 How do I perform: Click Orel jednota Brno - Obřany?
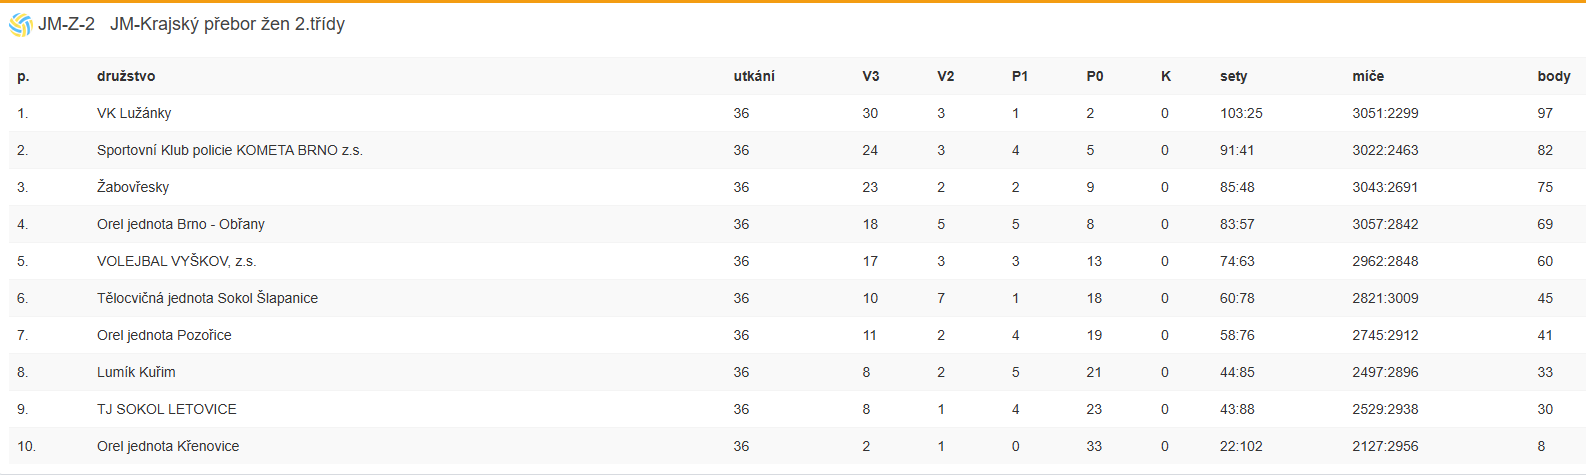(181, 224)
